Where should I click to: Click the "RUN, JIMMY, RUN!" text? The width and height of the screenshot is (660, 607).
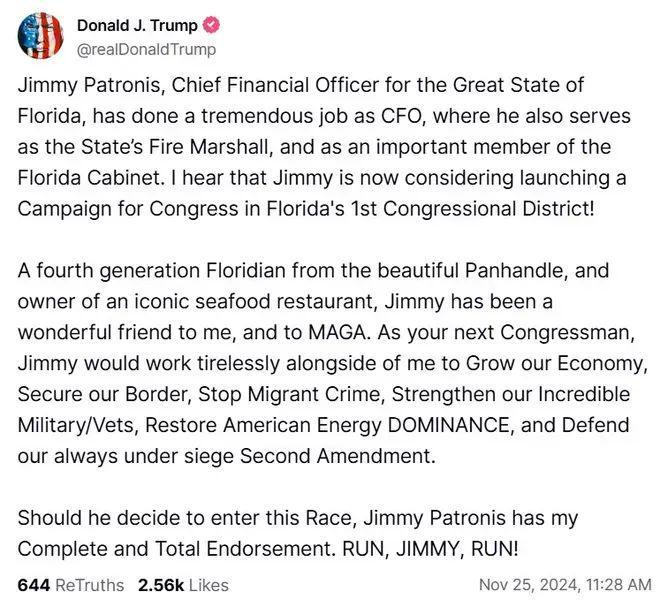pos(431,549)
